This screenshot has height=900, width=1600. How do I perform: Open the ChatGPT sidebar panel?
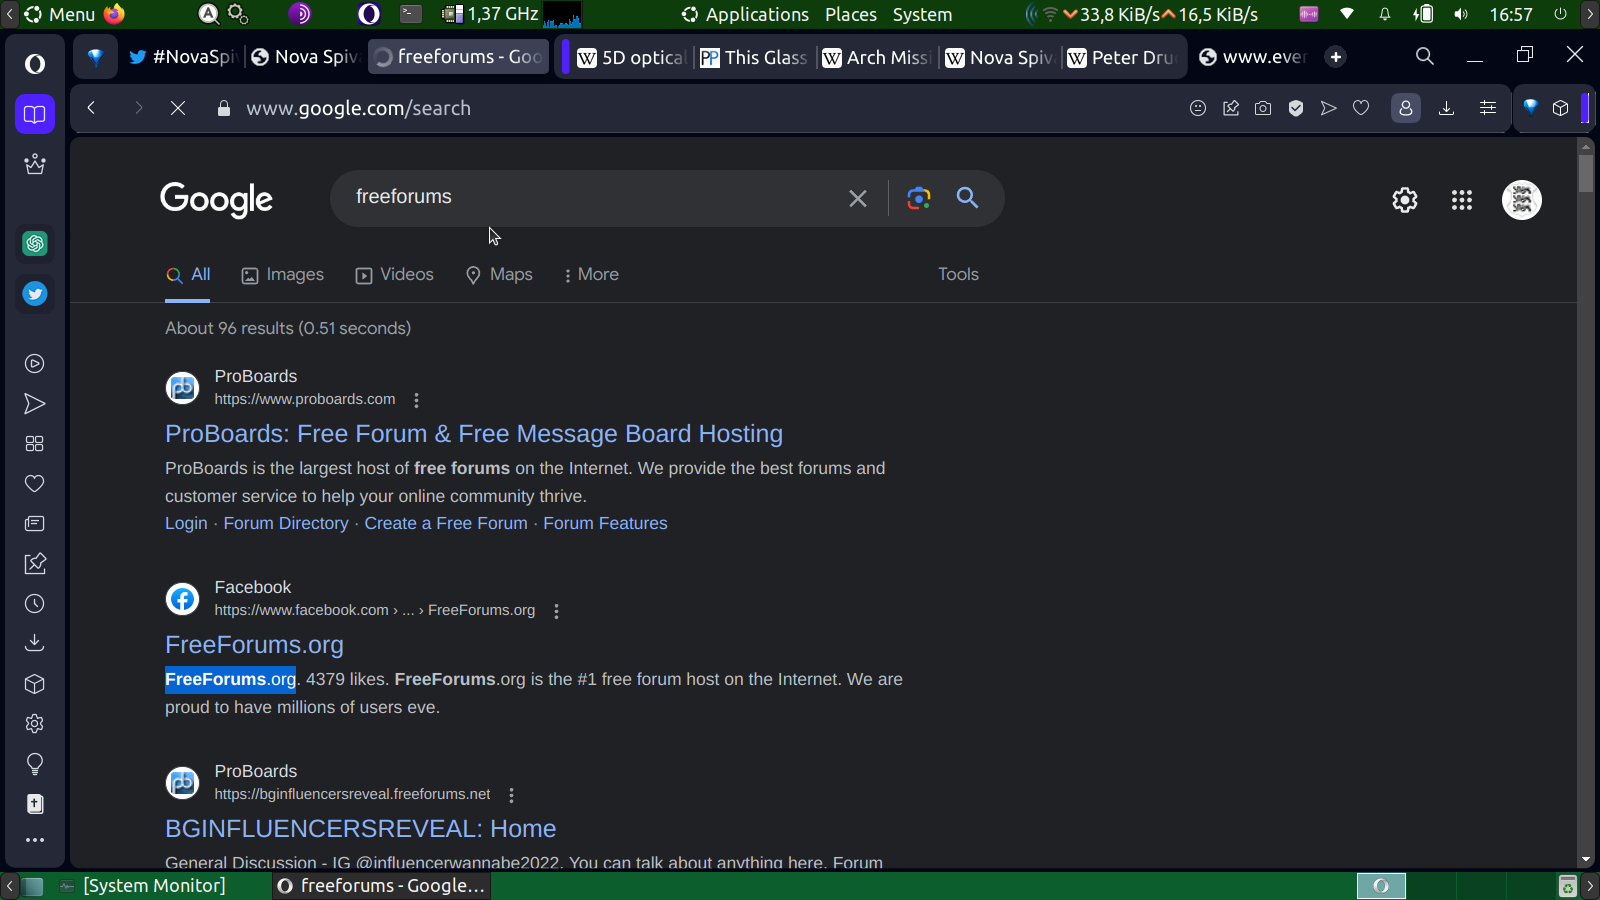(x=35, y=243)
